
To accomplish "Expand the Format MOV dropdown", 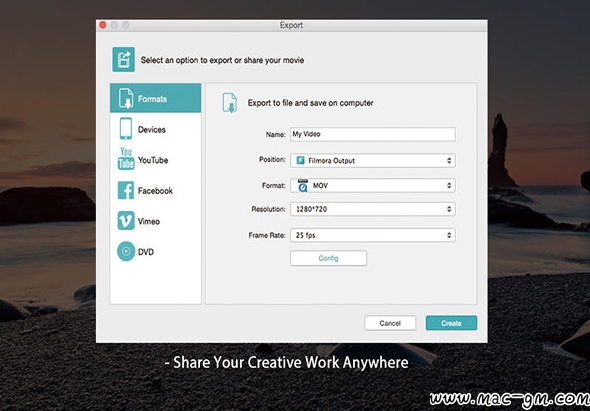I will click(x=373, y=186).
